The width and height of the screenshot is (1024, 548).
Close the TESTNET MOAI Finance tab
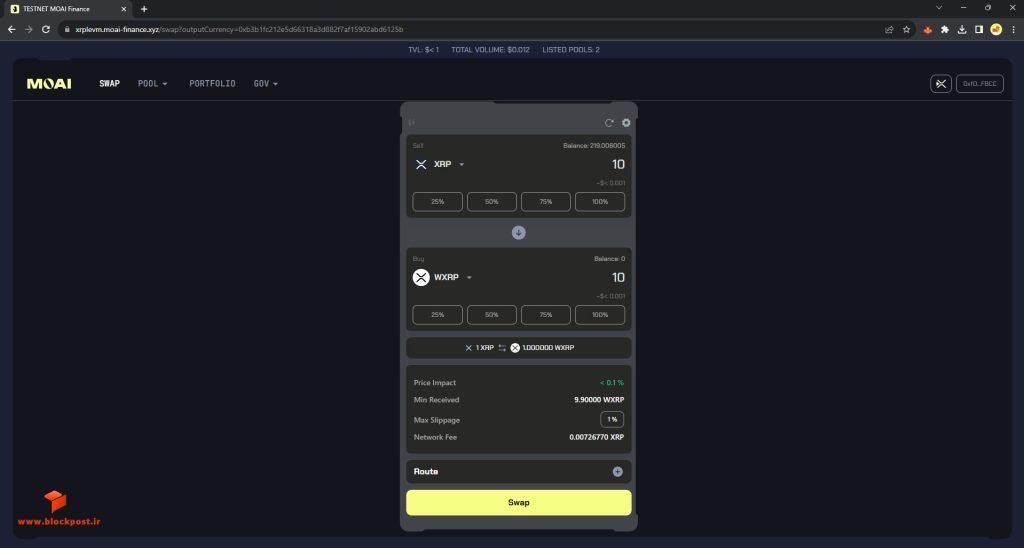coord(124,9)
